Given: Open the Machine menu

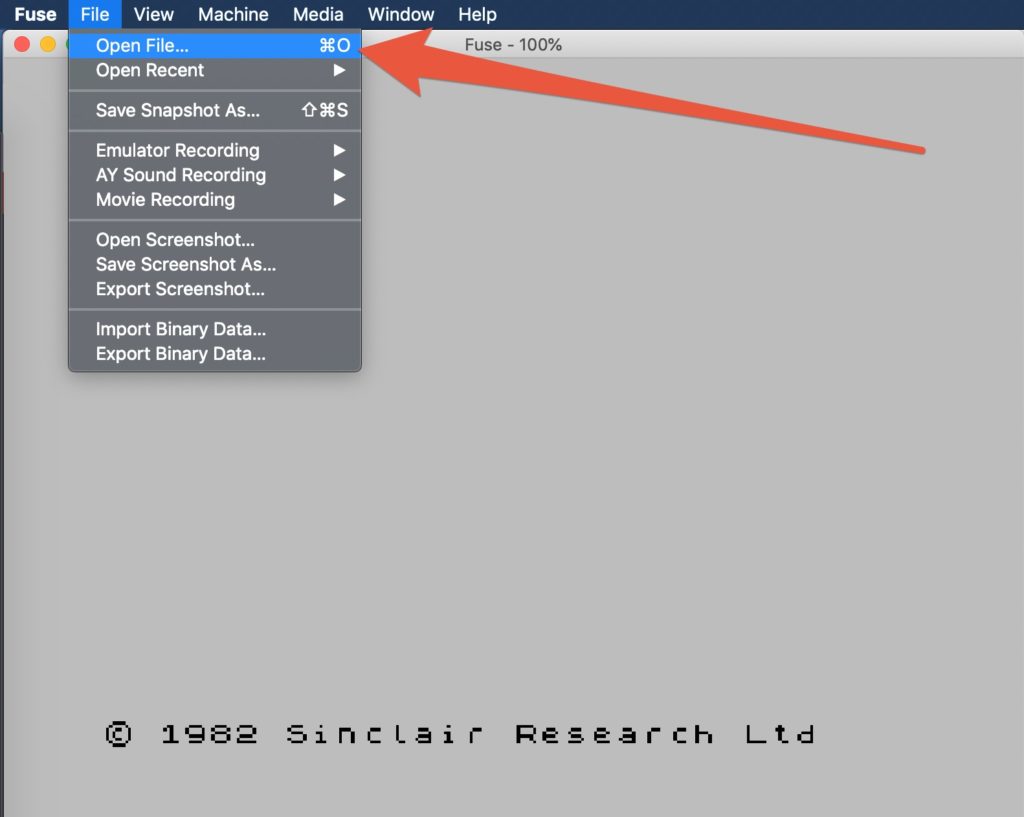Looking at the screenshot, I should [233, 14].
